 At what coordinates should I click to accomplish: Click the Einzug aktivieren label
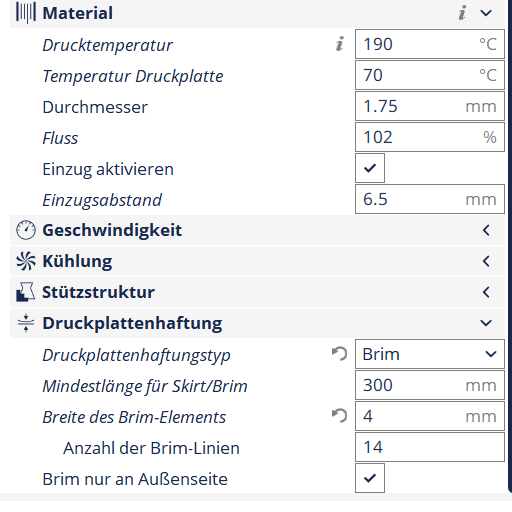pyautogui.click(x=108, y=170)
